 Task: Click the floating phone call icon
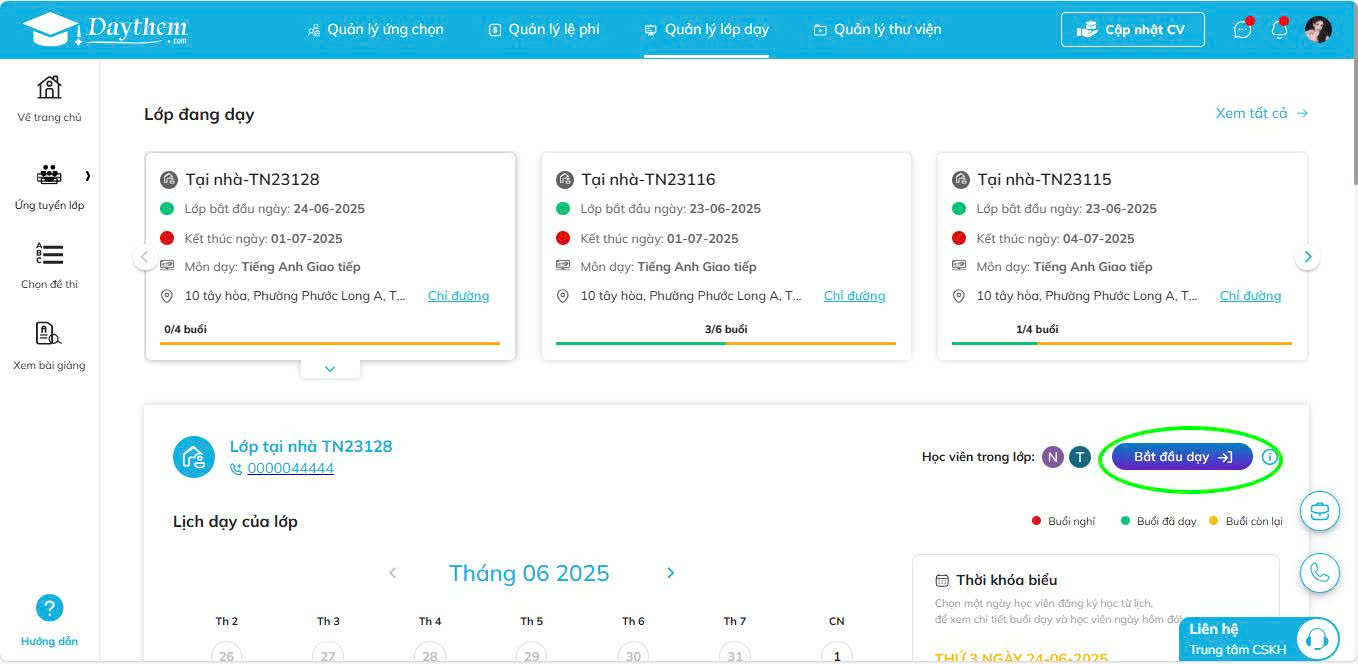(1320, 573)
